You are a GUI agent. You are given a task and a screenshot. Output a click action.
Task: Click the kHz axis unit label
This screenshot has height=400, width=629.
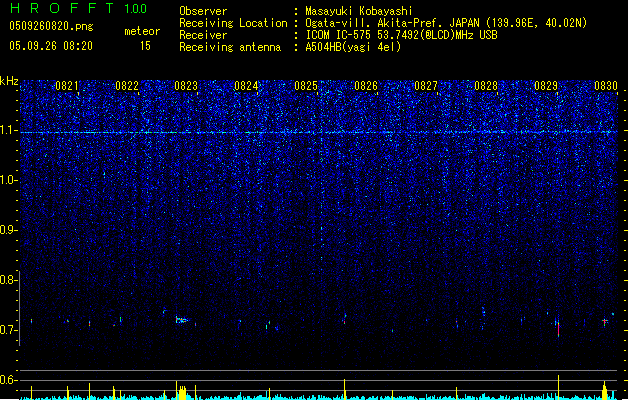point(9,81)
